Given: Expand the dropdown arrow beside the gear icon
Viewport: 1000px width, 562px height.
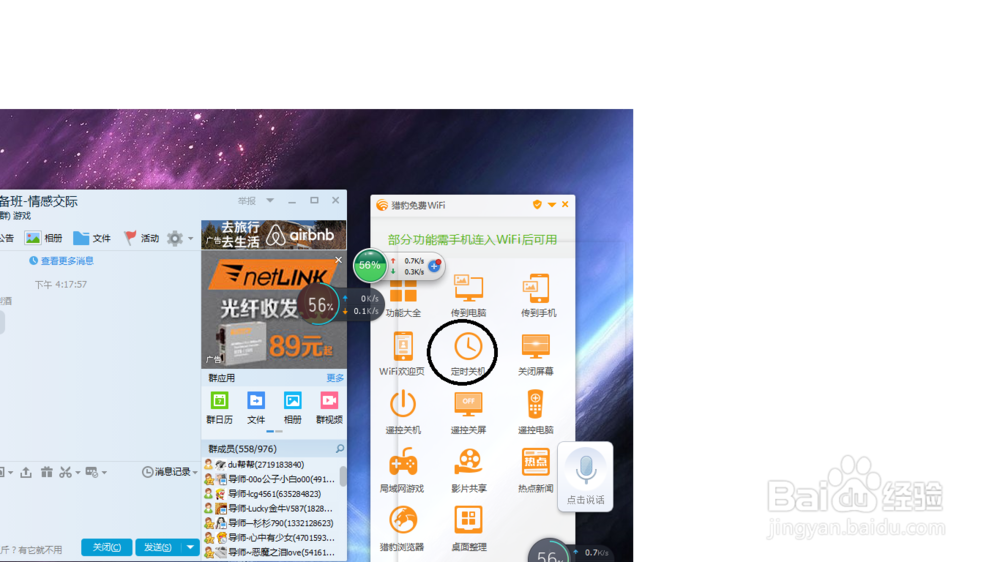Looking at the screenshot, I should click(190, 239).
